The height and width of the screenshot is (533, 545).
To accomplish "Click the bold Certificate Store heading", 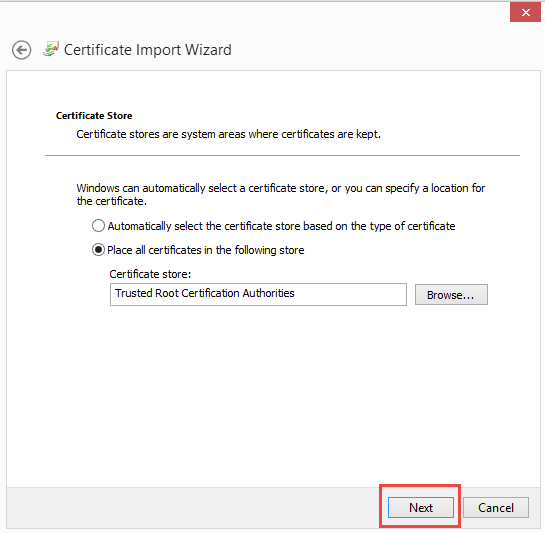I will click(94, 115).
